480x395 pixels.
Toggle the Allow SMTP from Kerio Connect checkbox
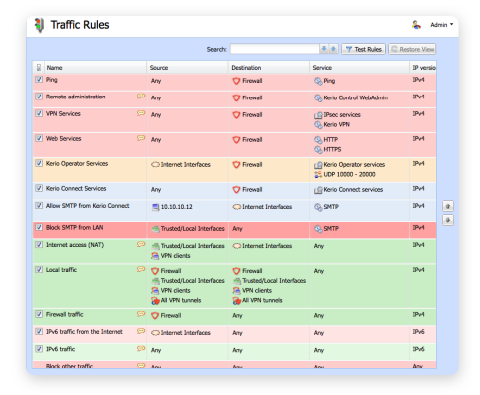point(39,205)
